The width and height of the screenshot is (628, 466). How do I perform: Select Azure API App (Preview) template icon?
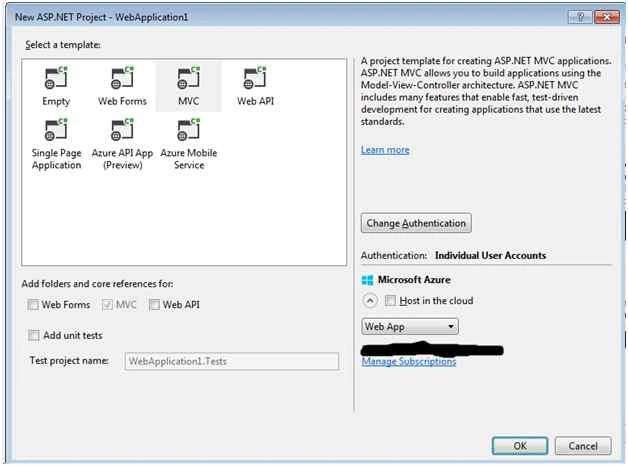tap(122, 130)
